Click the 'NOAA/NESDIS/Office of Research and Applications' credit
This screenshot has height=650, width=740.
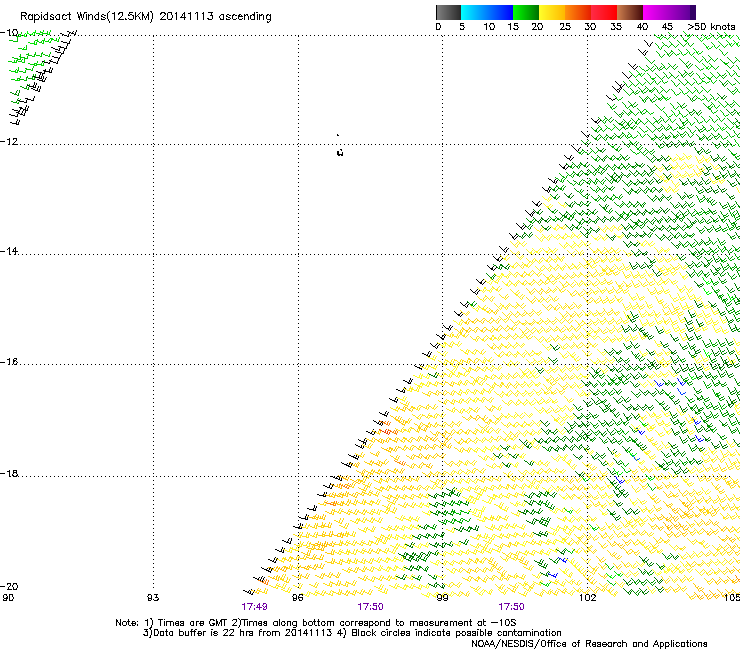click(589, 644)
